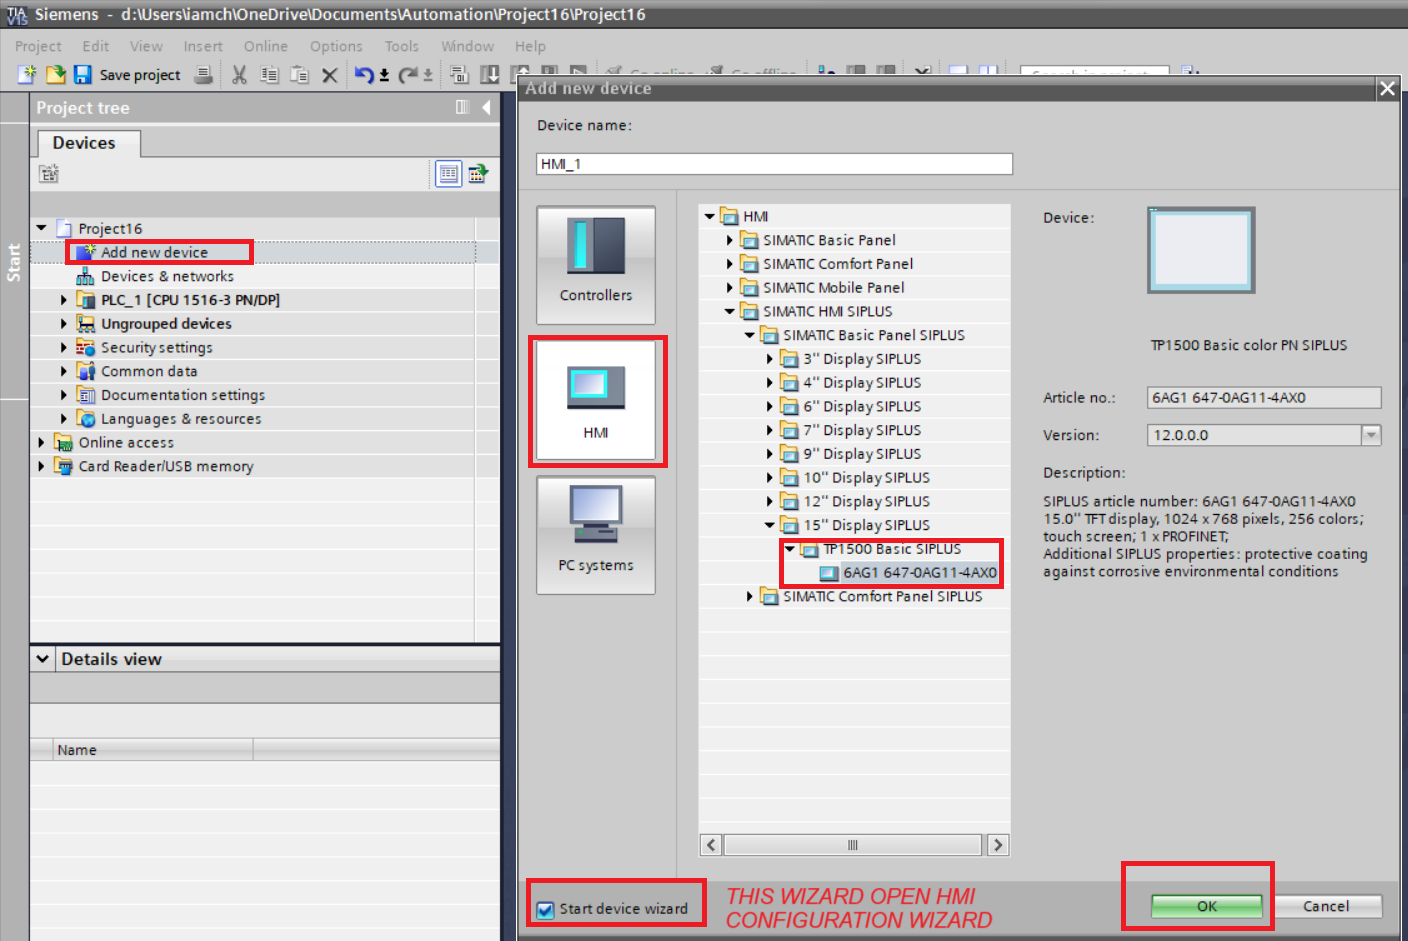Select Add new device in Project tree
Screen dimensions: 1408x941
[x=155, y=252]
